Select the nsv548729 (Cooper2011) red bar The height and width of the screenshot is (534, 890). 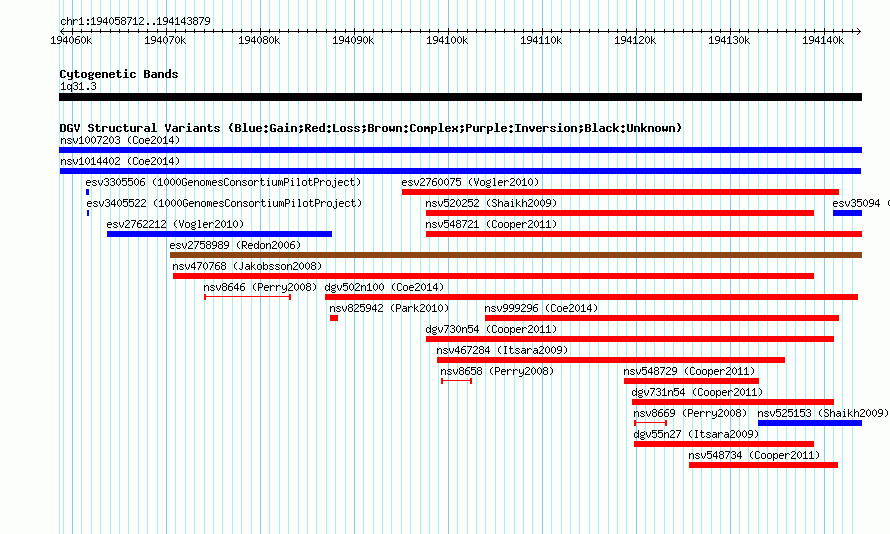[x=691, y=381]
